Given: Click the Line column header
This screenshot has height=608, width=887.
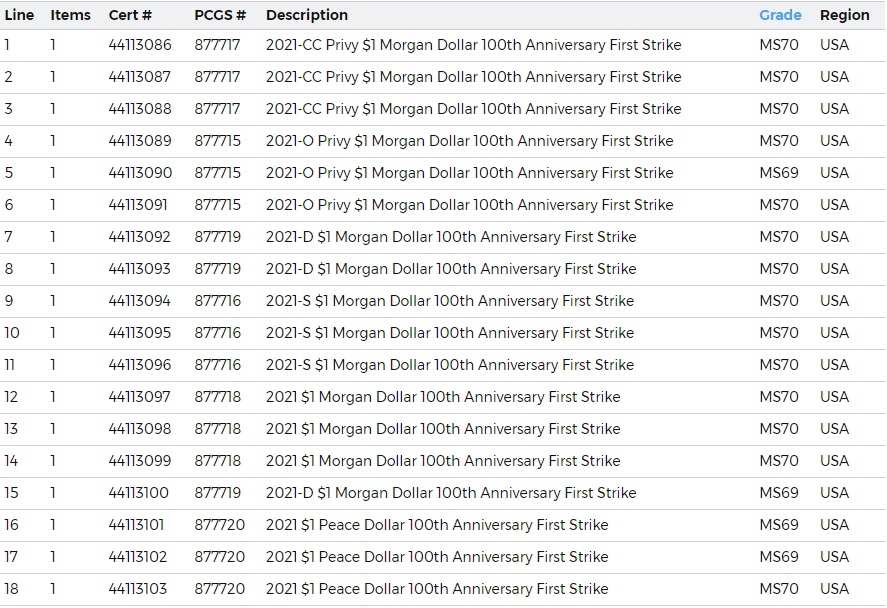Looking at the screenshot, I should click(19, 15).
